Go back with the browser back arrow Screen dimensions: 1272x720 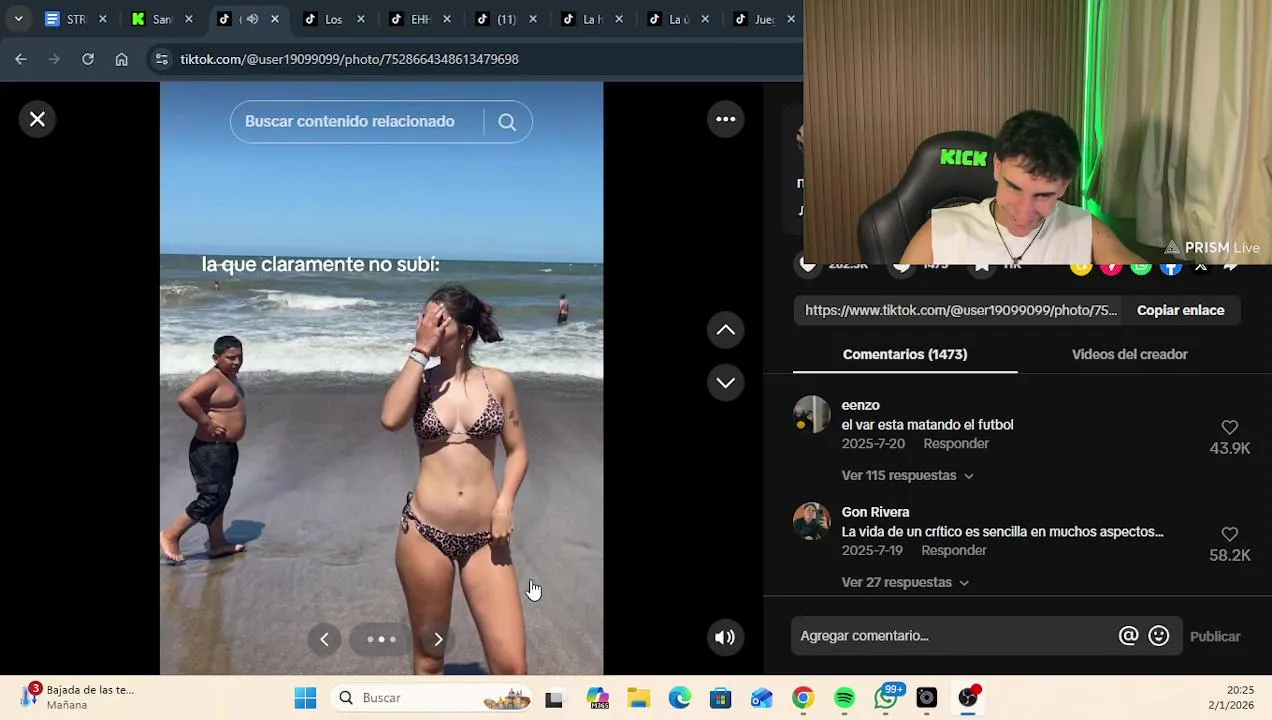click(x=21, y=59)
